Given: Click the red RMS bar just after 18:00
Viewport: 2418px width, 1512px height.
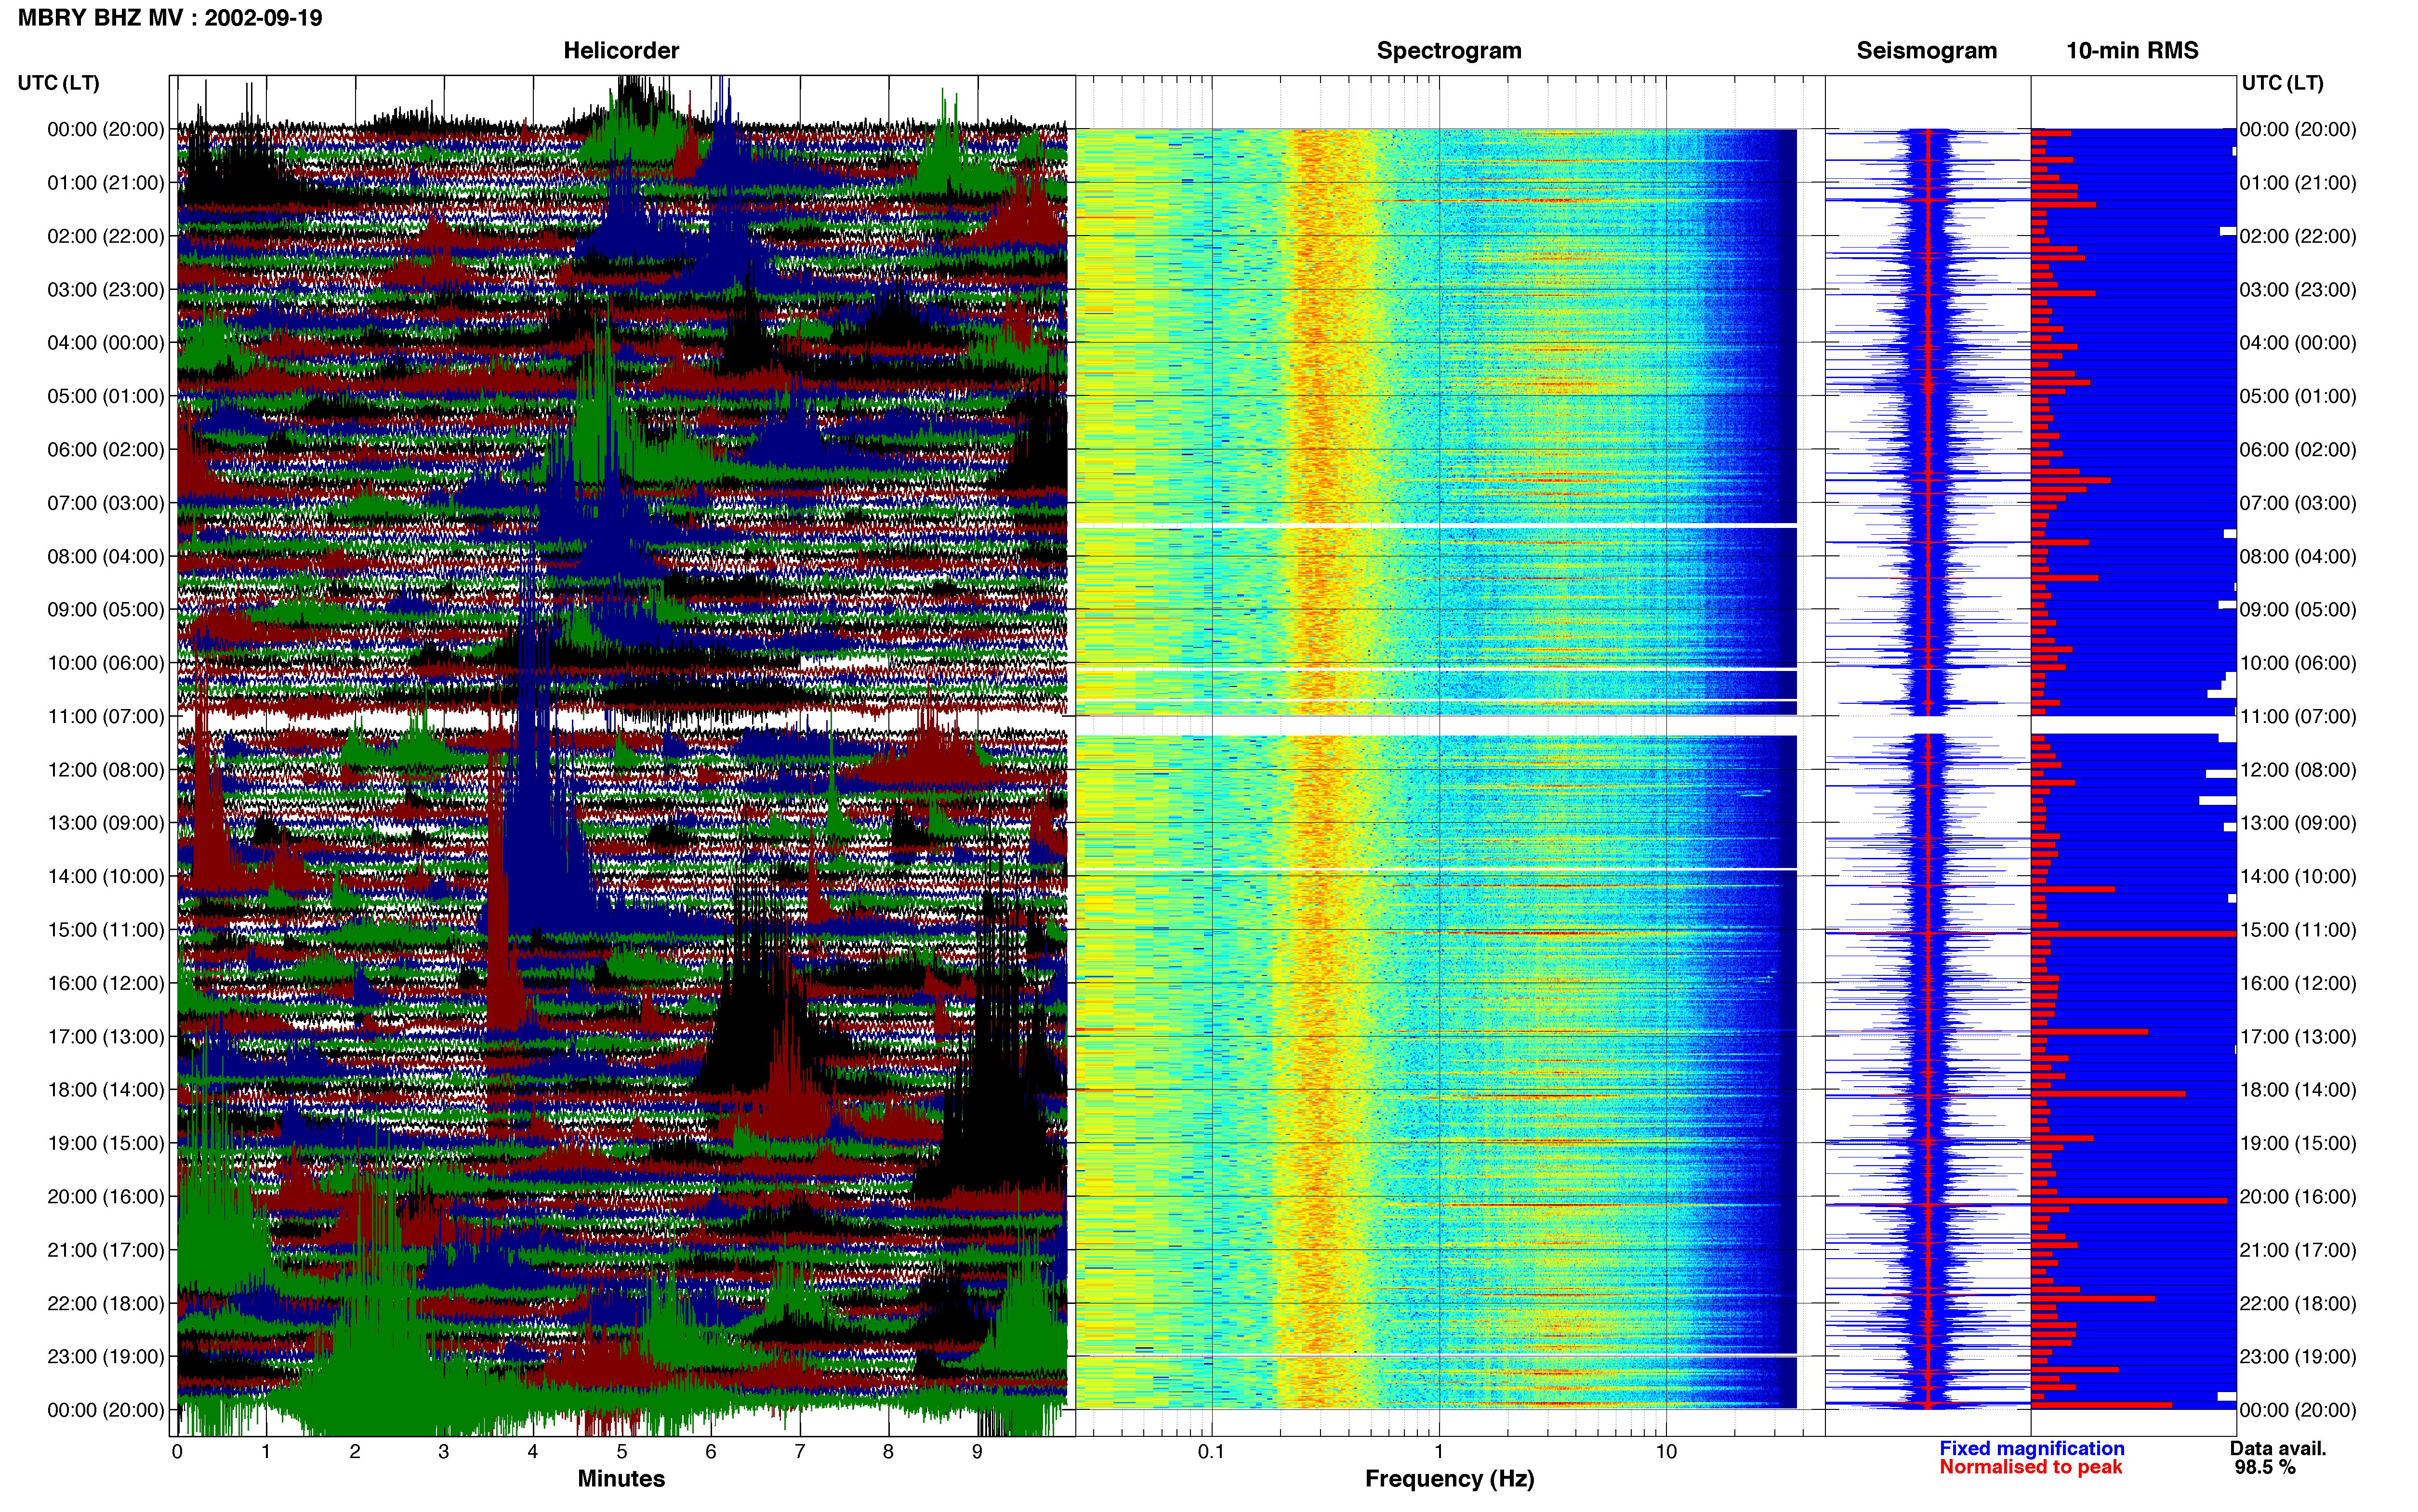Looking at the screenshot, I should [2108, 1094].
